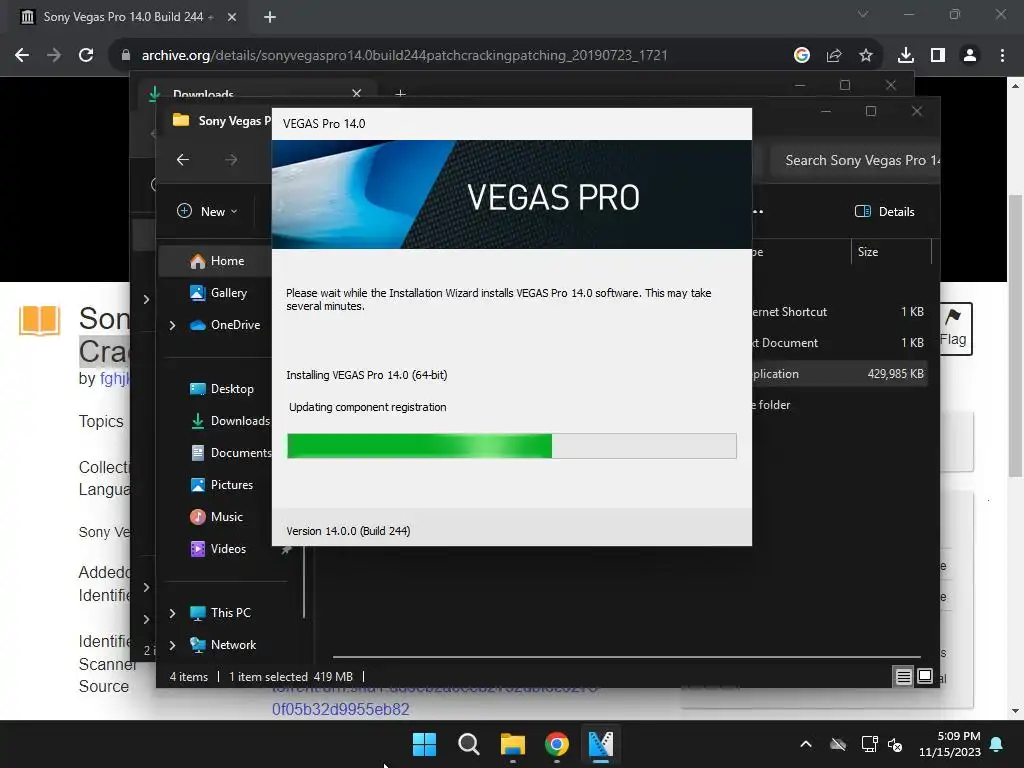Go back in the Sony Vegas explorer window
Image resolution: width=1024 pixels, height=768 pixels.
tap(183, 159)
